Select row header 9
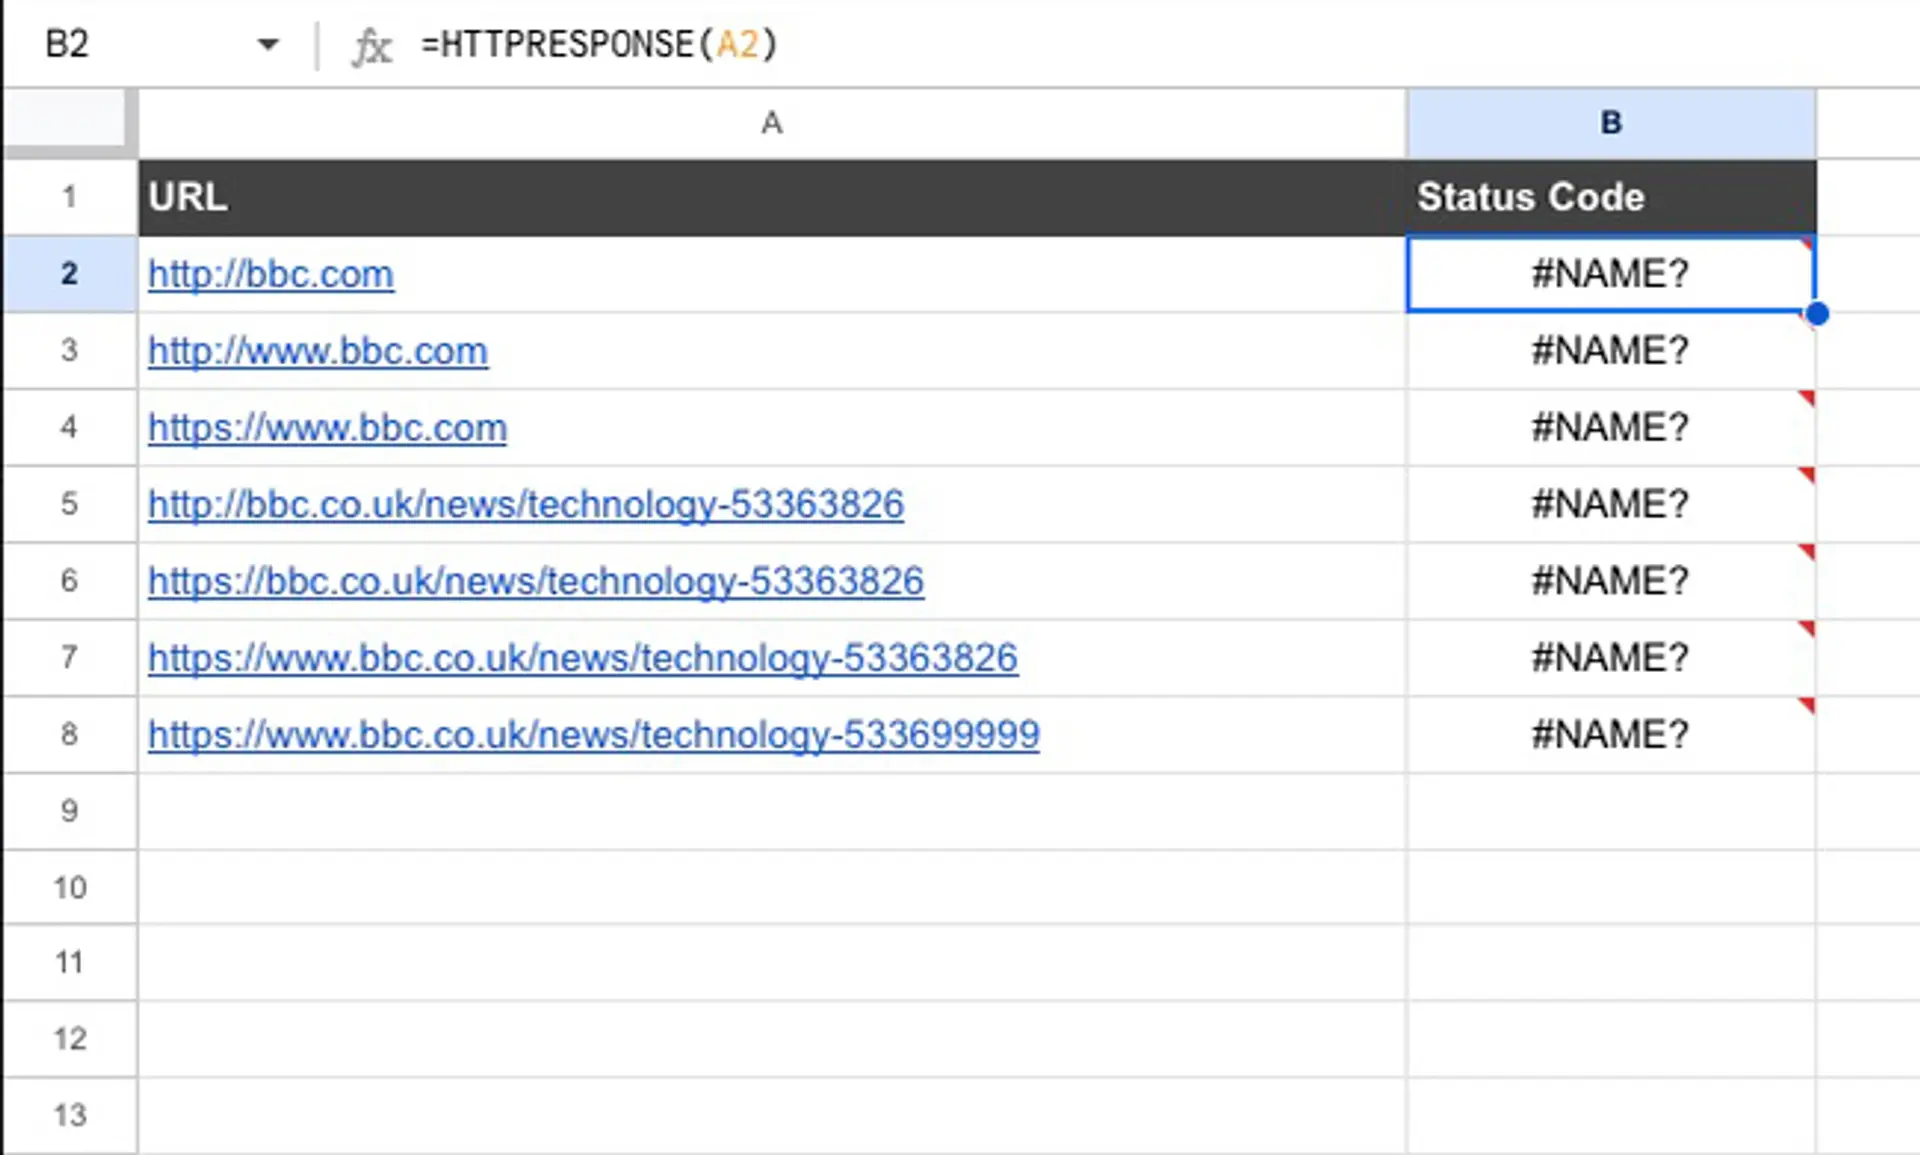This screenshot has width=1920, height=1155. coord(69,811)
